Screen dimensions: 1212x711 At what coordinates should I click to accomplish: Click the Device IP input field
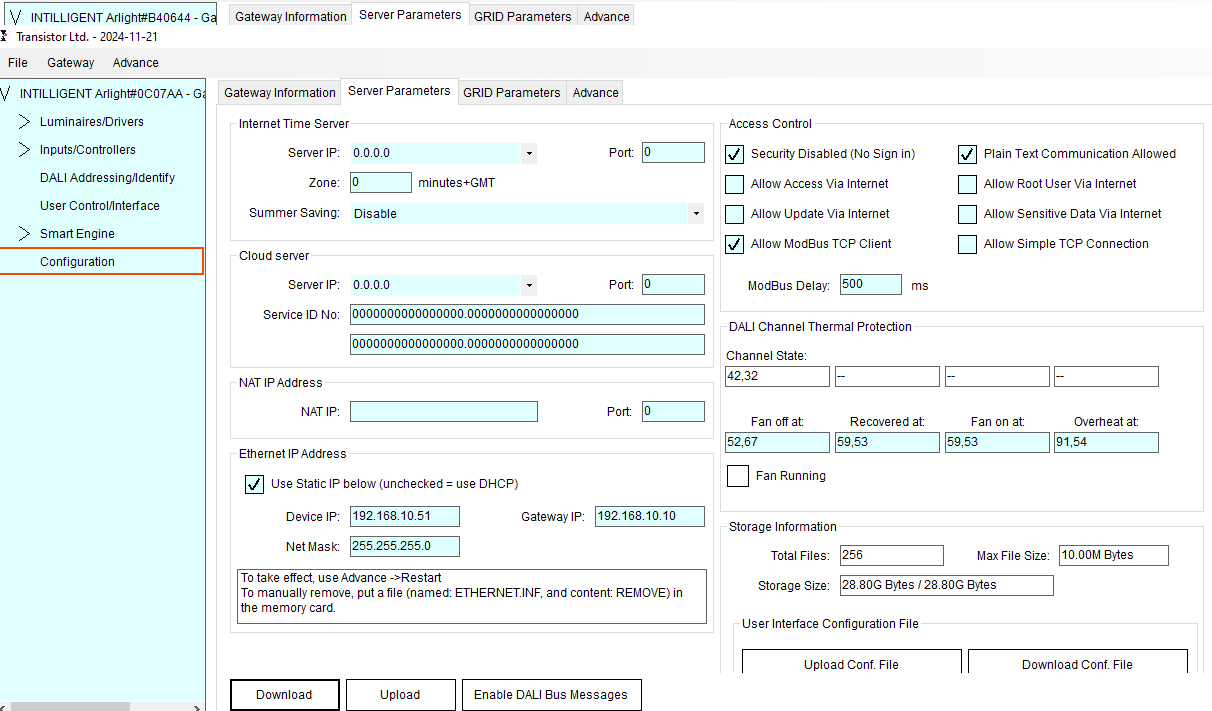pyautogui.click(x=404, y=517)
